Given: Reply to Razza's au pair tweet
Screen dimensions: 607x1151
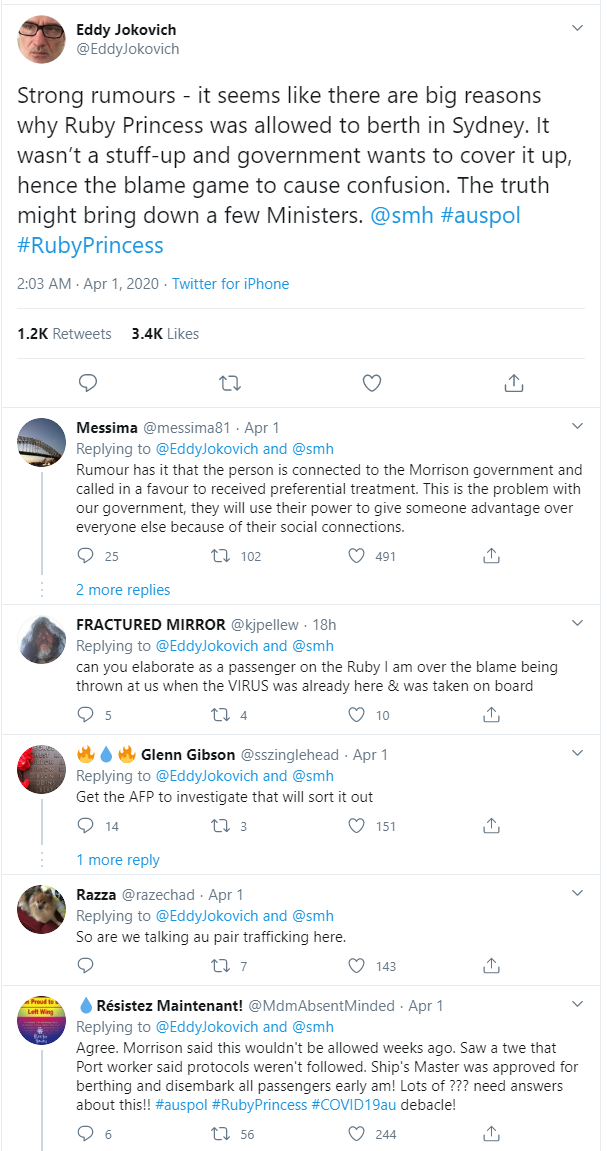Looking at the screenshot, I should tap(86, 966).
